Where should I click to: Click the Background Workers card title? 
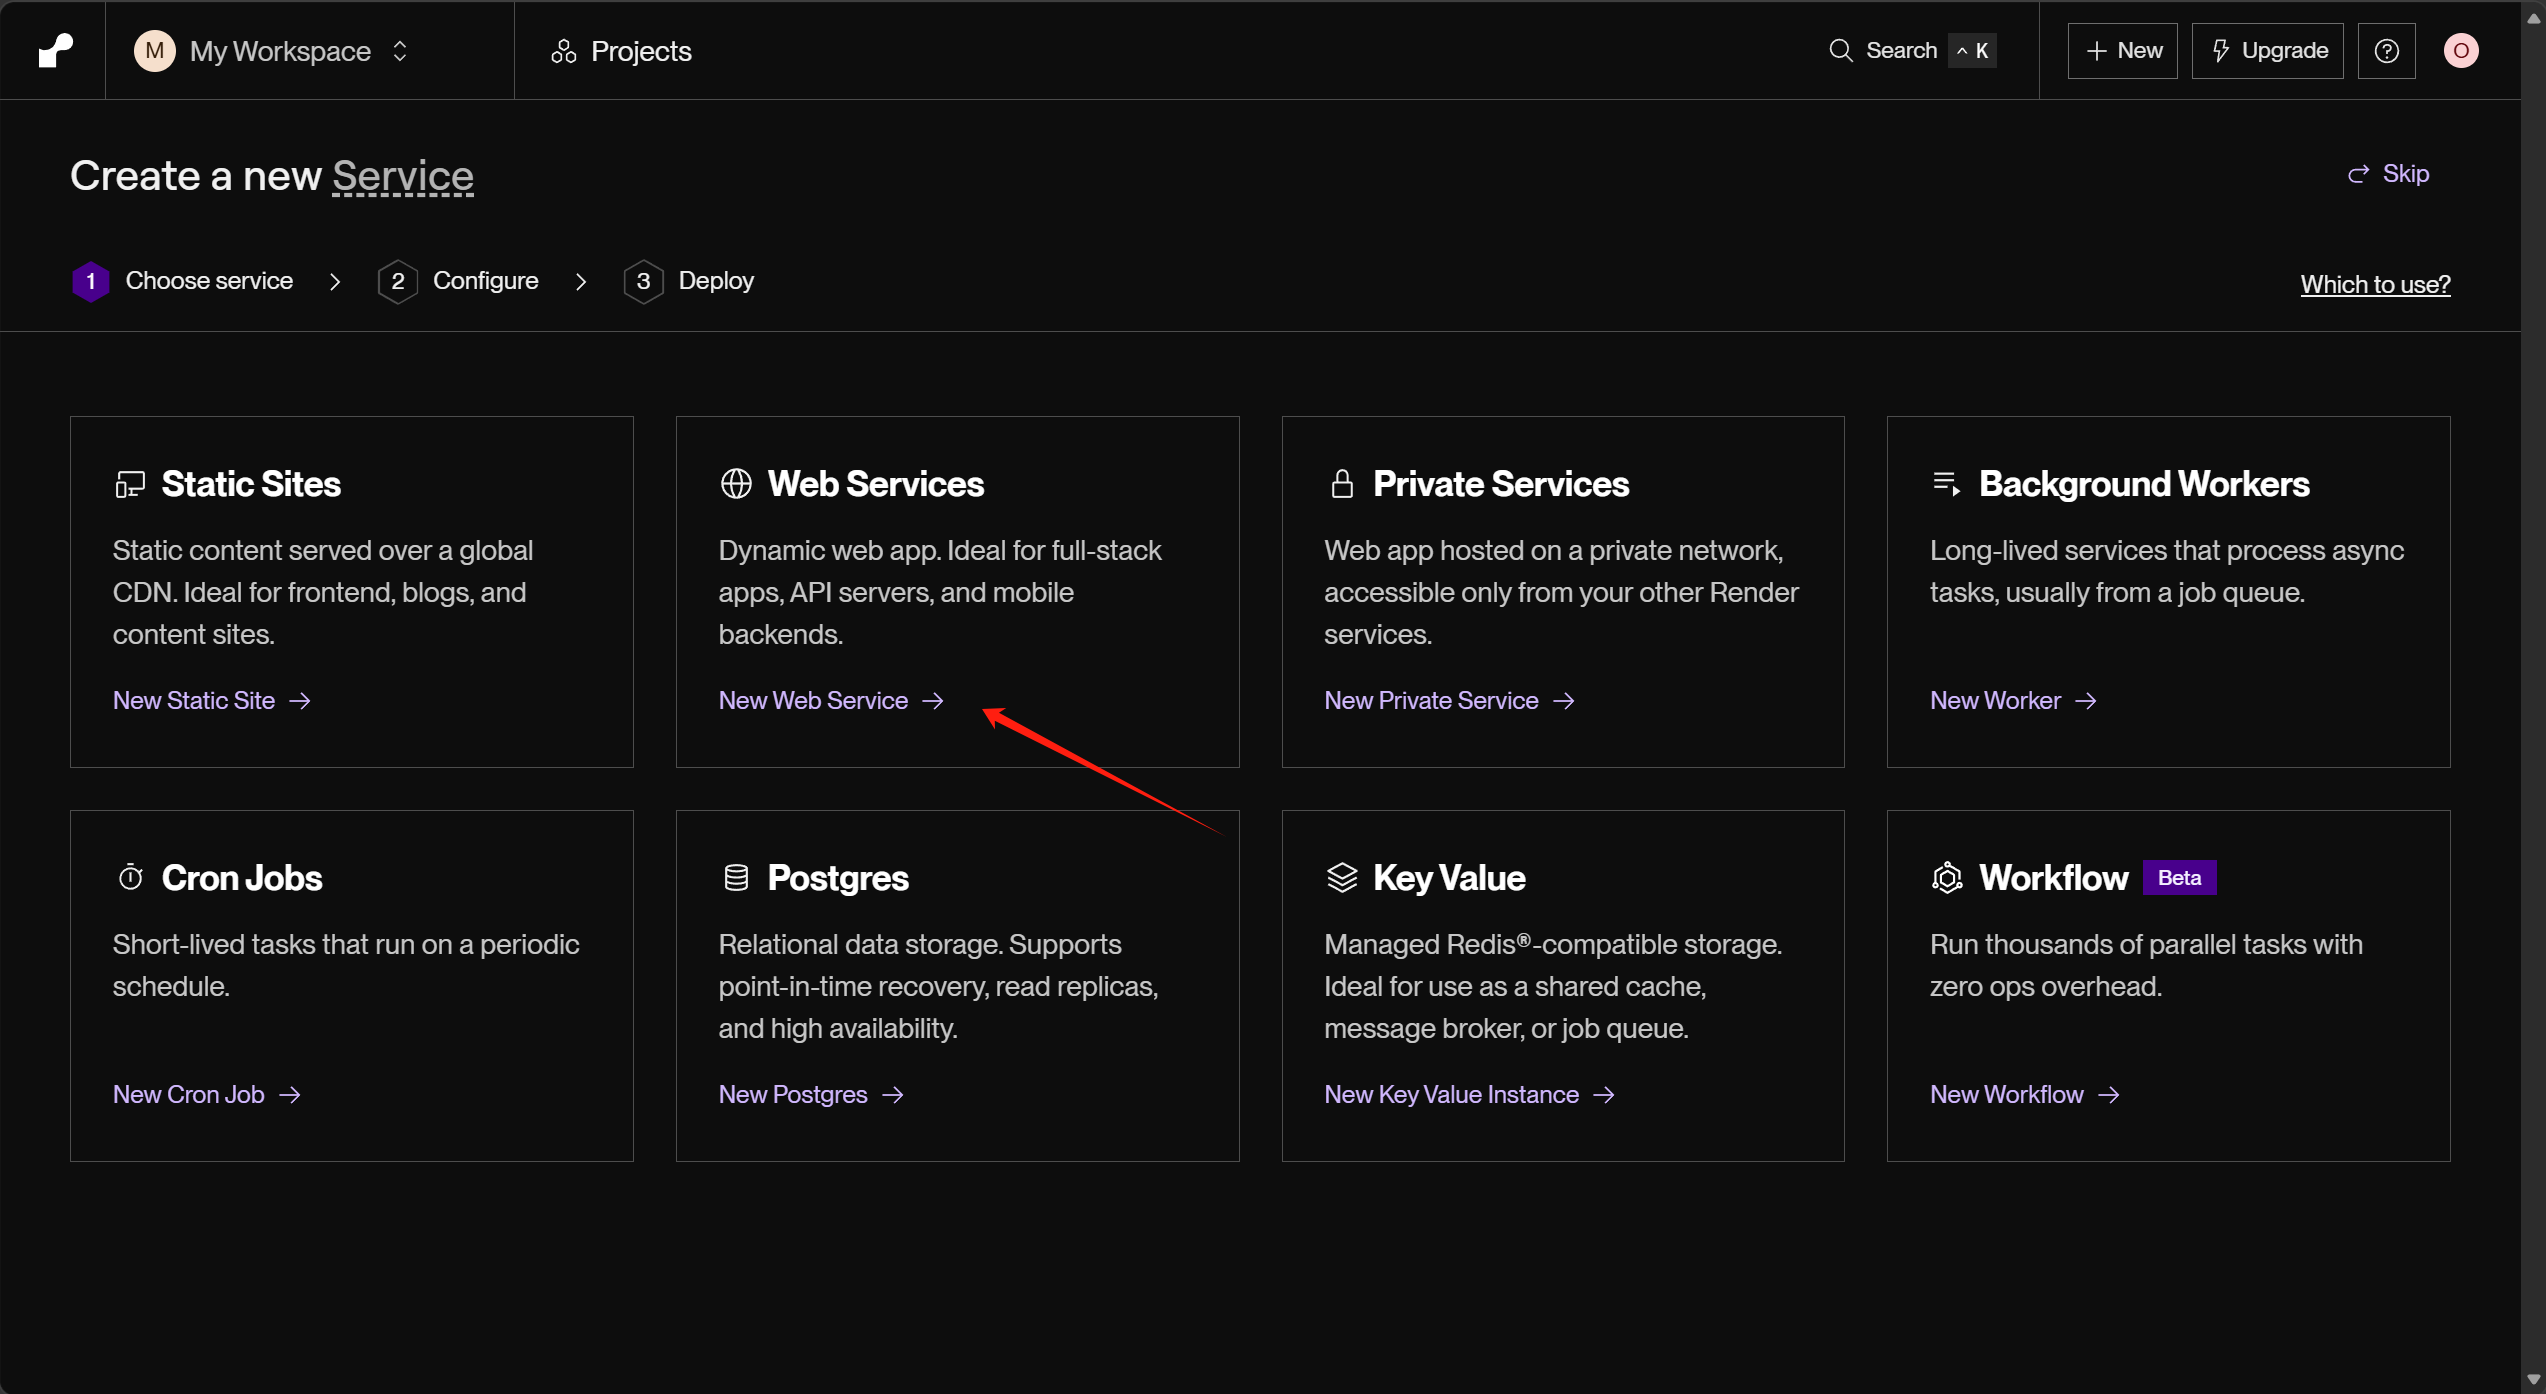[2144, 484]
